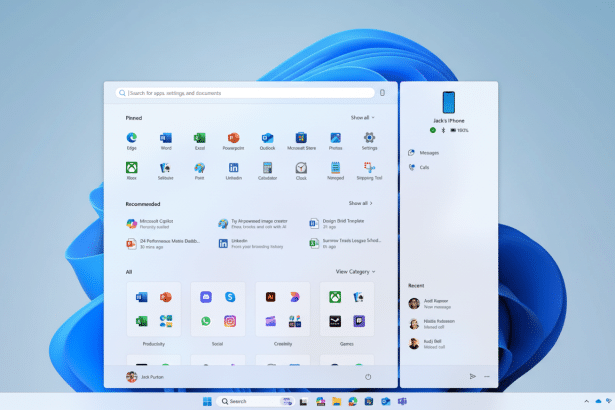The image size is (615, 410).
Task: Click Jack's iPhone device icon
Action: tap(449, 102)
